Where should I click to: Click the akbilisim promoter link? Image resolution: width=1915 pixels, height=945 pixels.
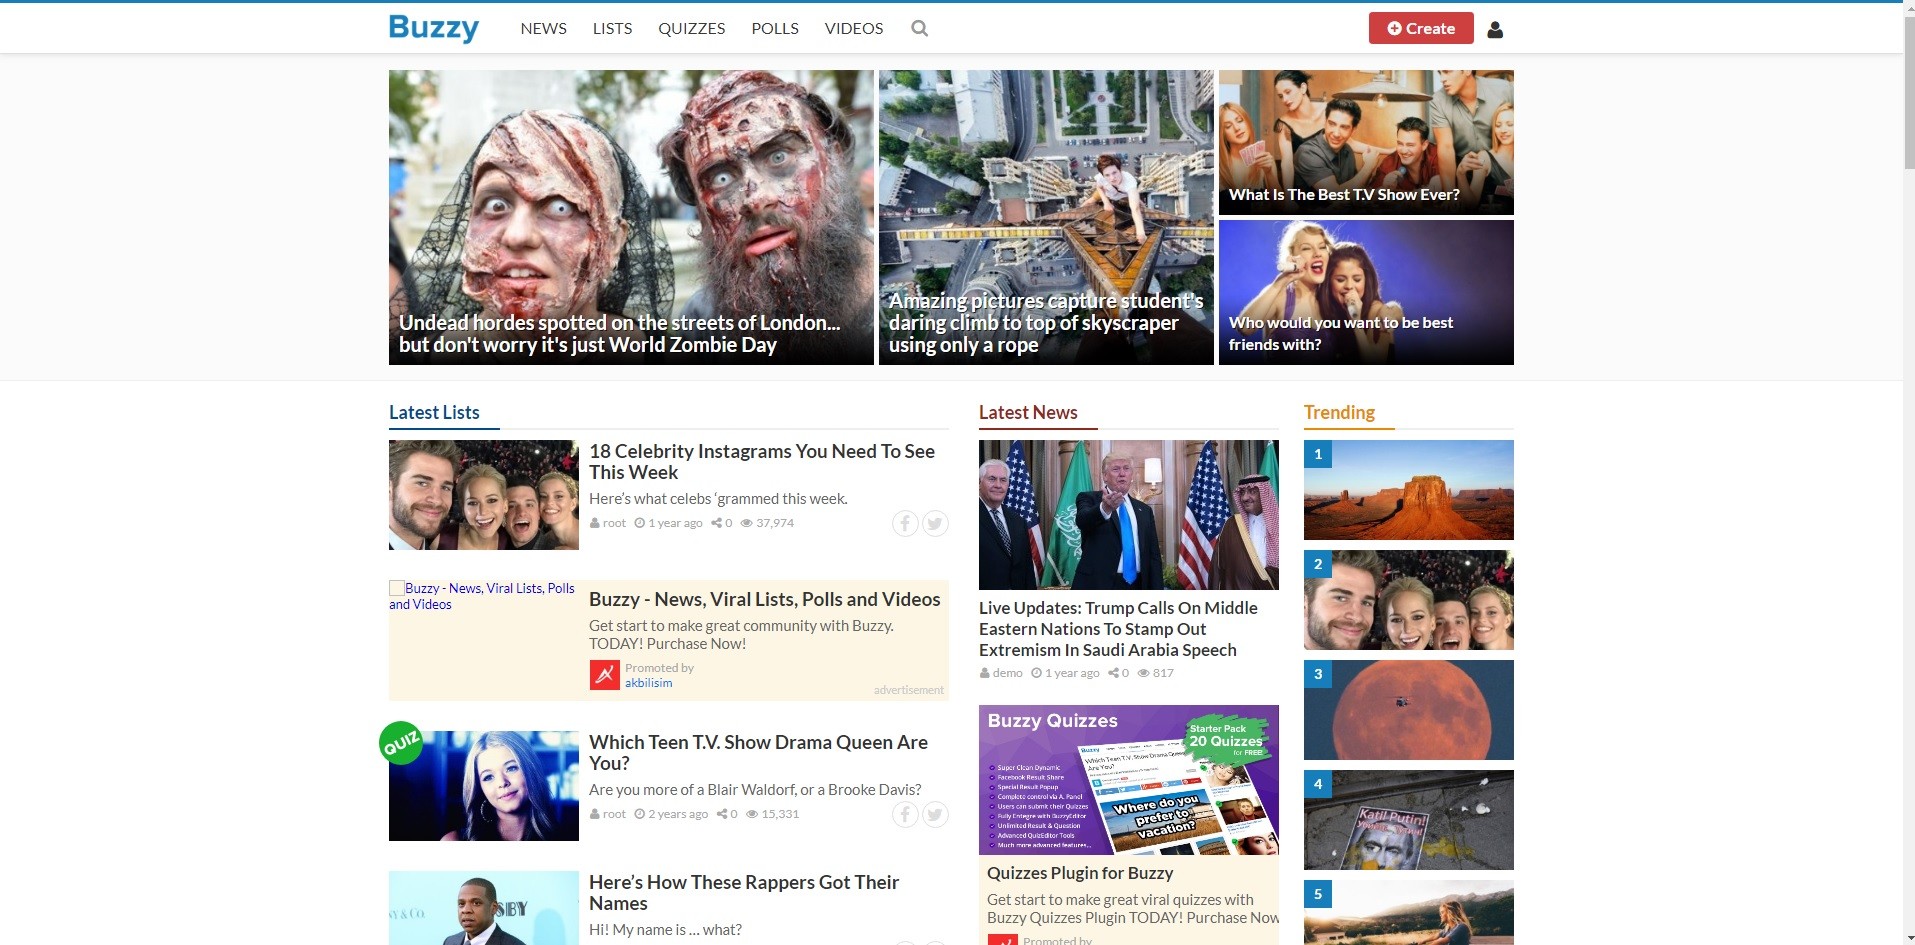click(648, 683)
